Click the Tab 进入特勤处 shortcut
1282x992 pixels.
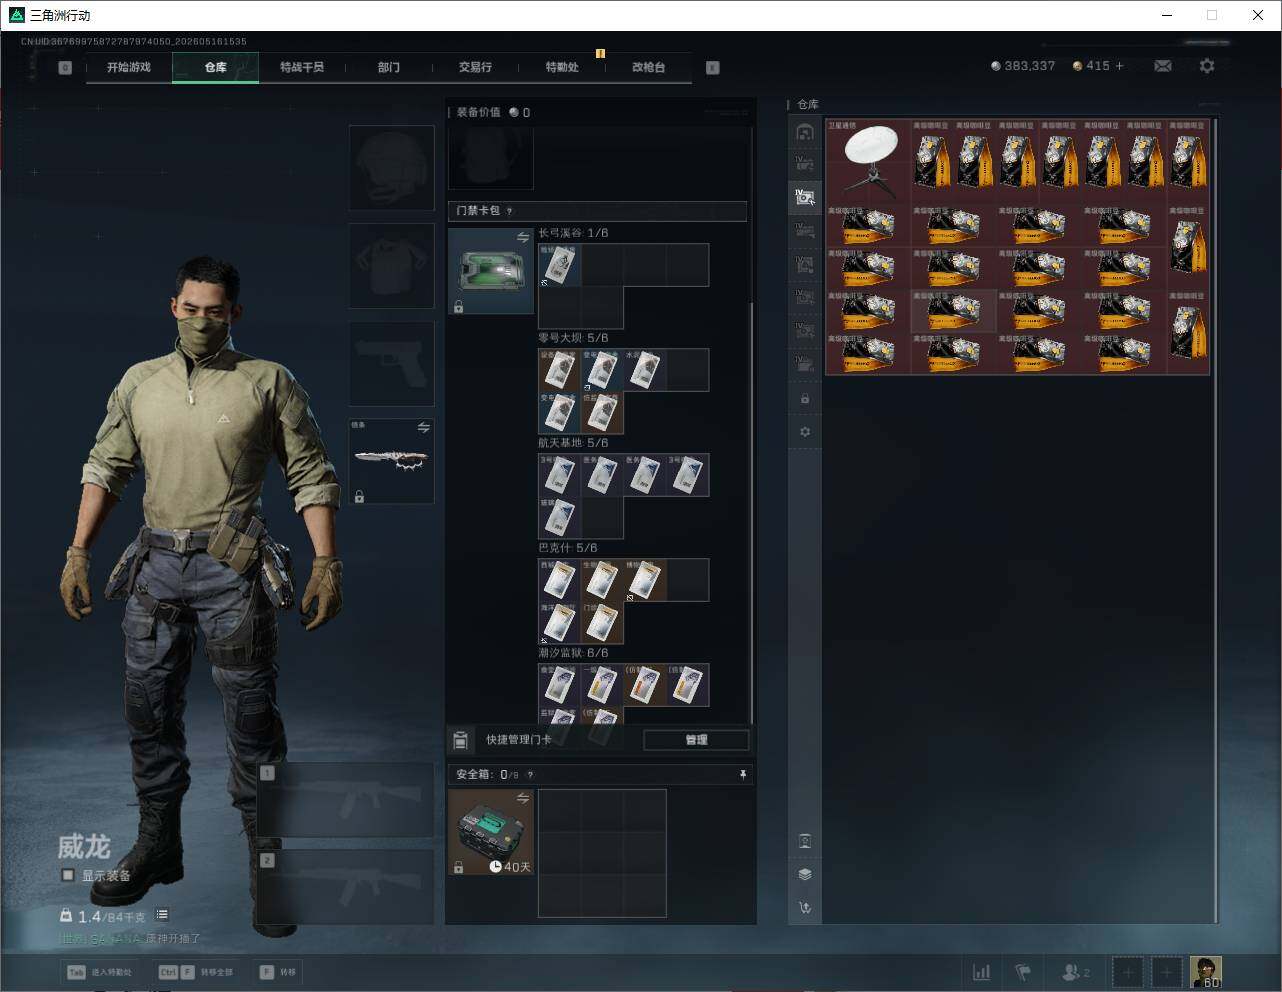[x=99, y=972]
